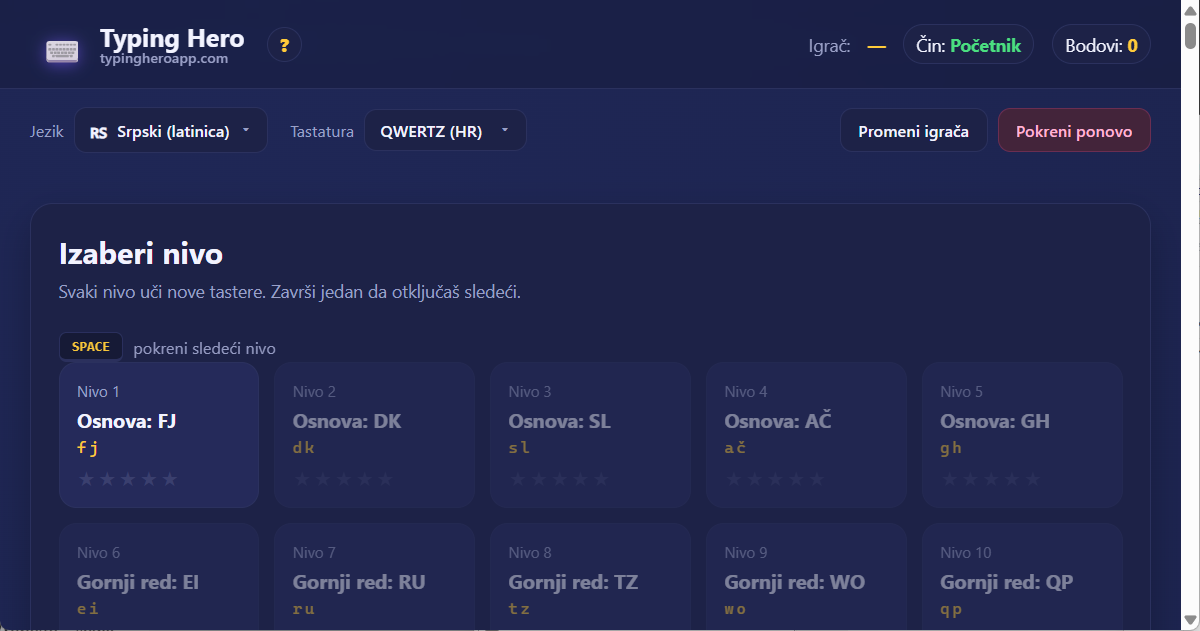Image resolution: width=1200 pixels, height=631 pixels.
Task: Select the Nivo 6 Gornji red: EI card
Action: tap(159, 577)
